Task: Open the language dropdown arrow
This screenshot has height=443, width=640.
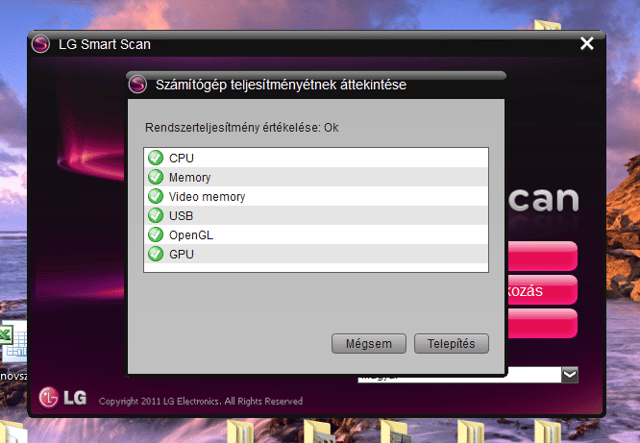Action: [x=570, y=374]
